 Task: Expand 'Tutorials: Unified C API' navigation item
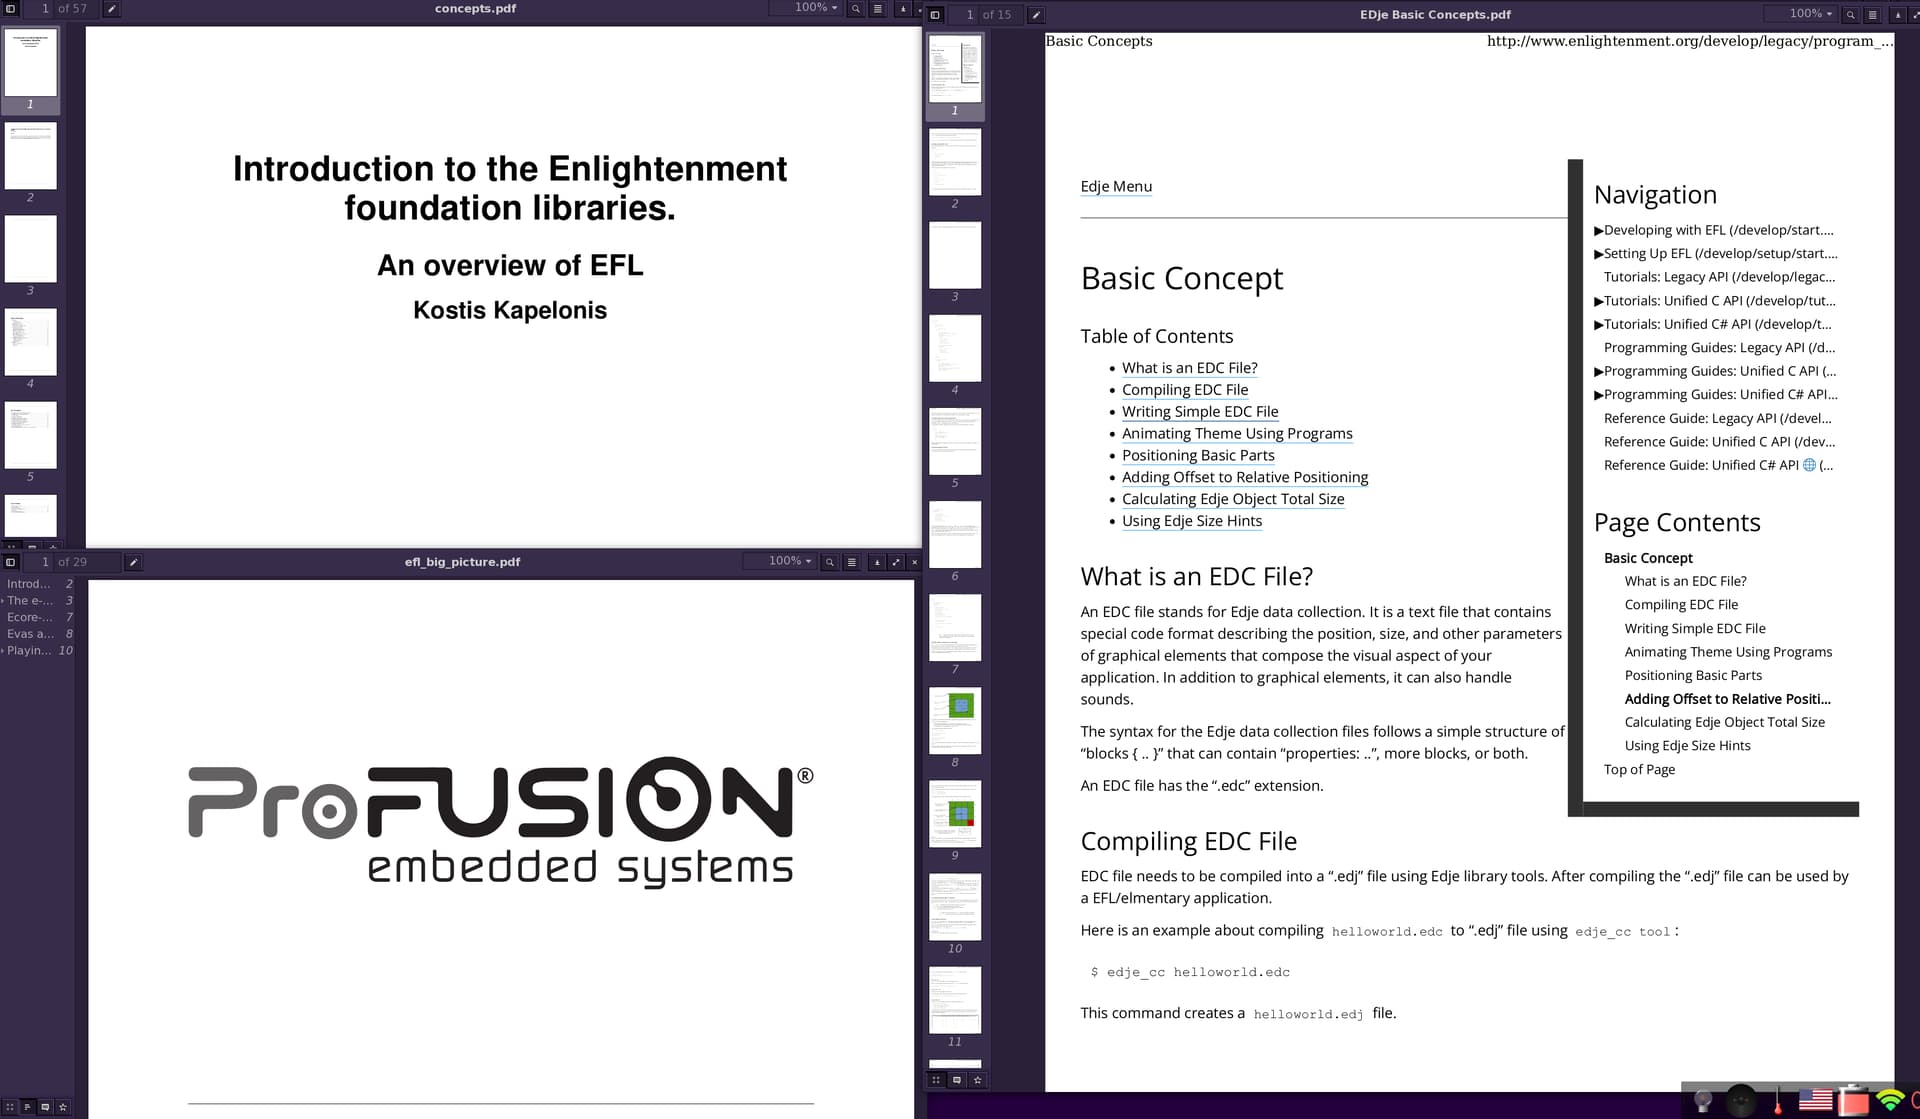coord(1598,301)
